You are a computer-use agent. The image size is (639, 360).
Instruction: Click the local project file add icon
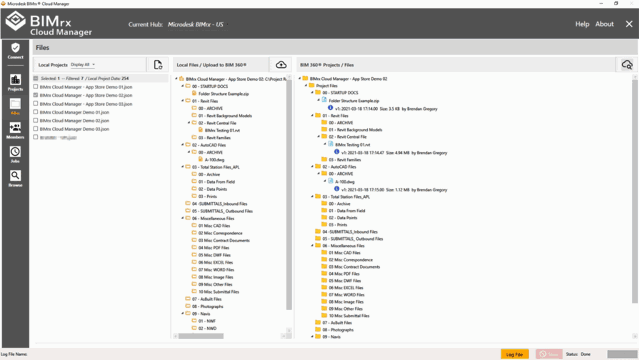[x=158, y=64]
